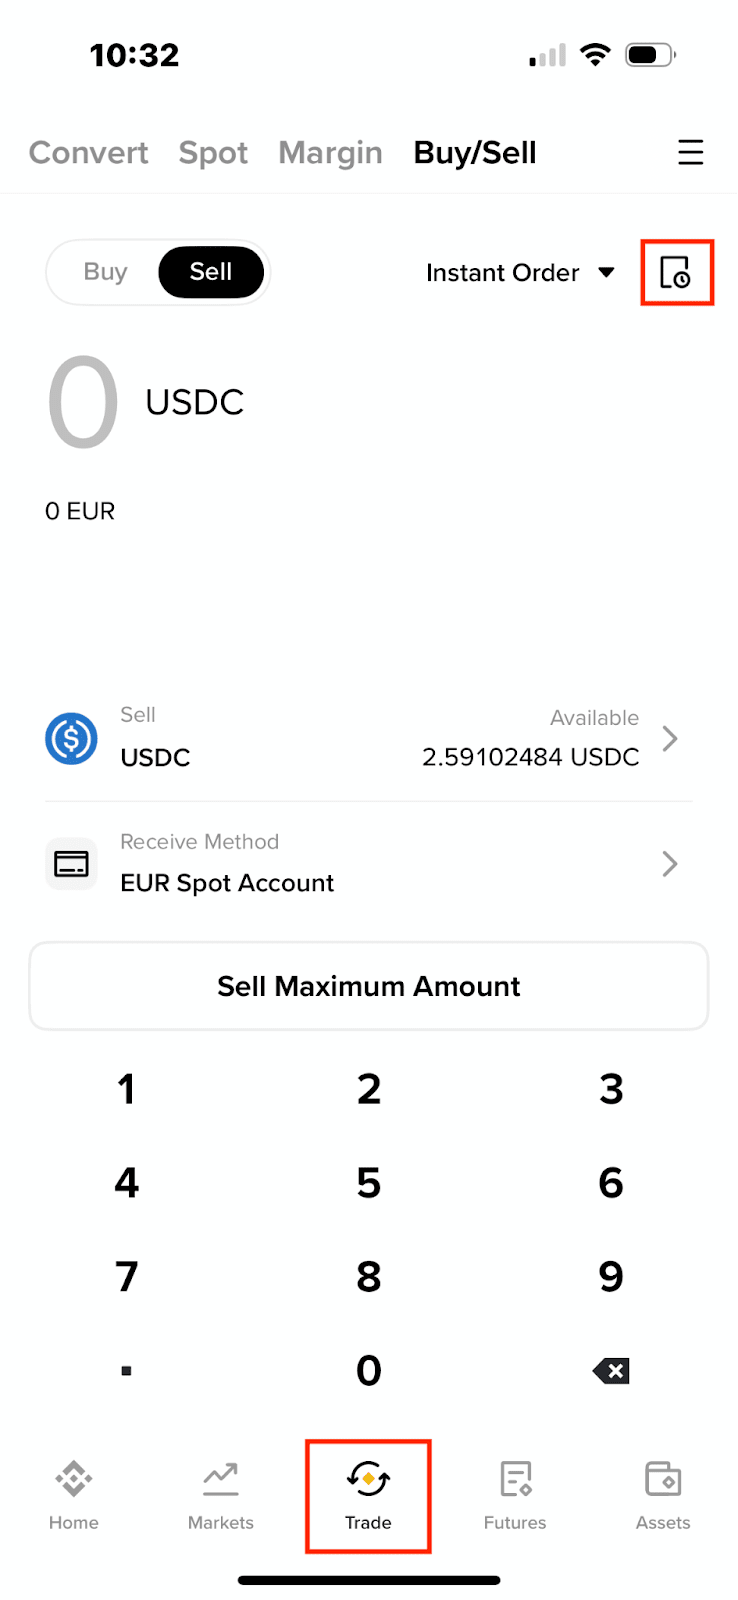Tap the backspace delete key icon
This screenshot has height=1600, width=738.
click(611, 1371)
